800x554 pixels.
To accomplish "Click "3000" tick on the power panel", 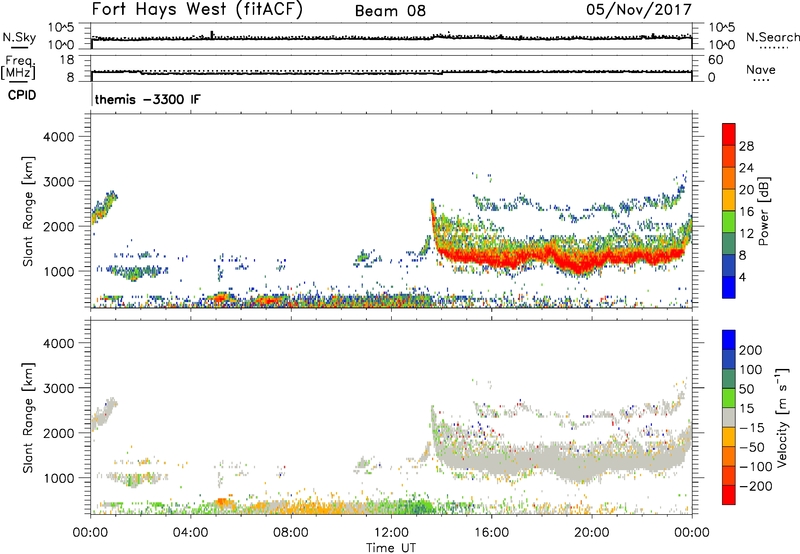I will pos(59,182).
